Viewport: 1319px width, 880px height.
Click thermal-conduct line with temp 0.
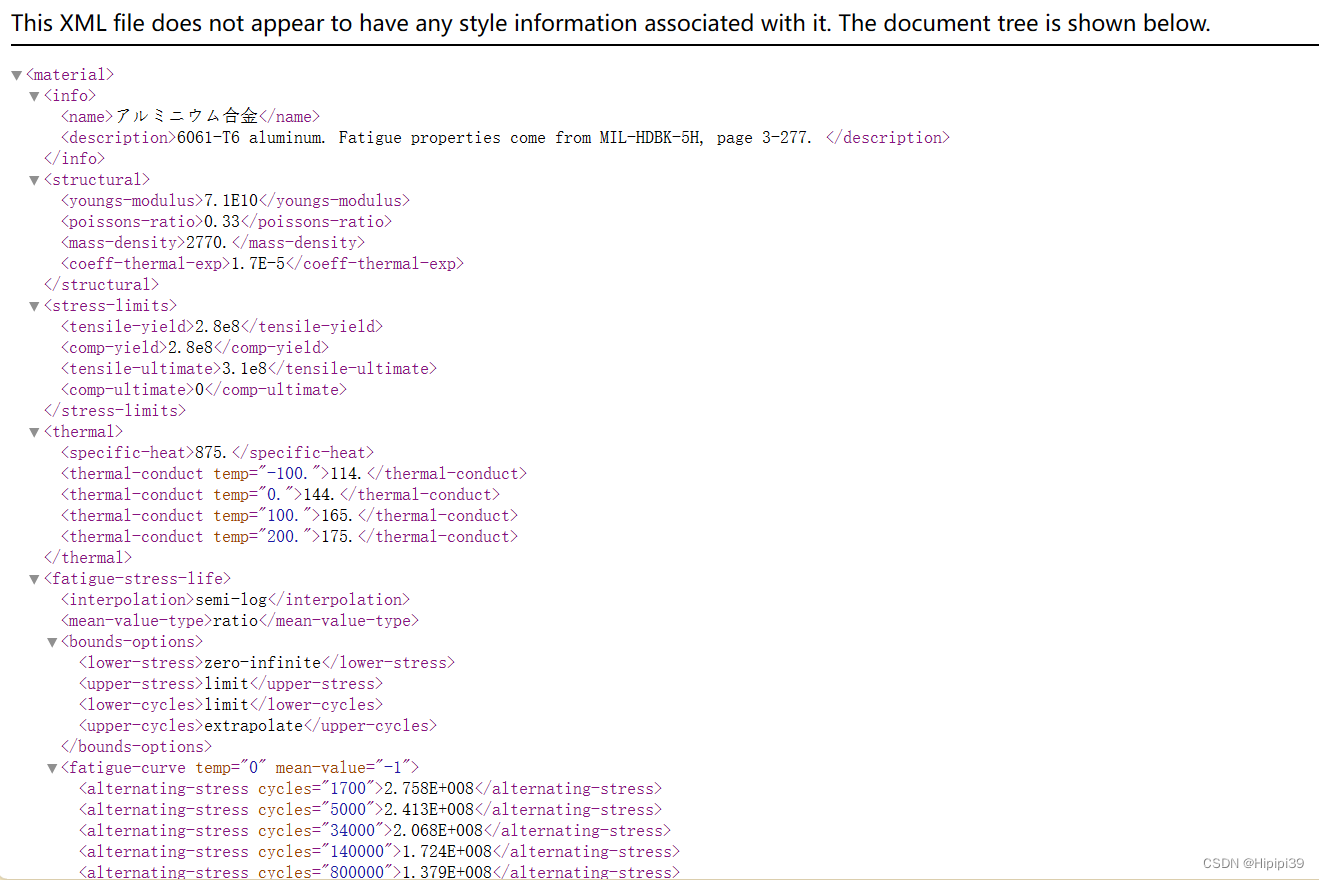[x=280, y=495]
